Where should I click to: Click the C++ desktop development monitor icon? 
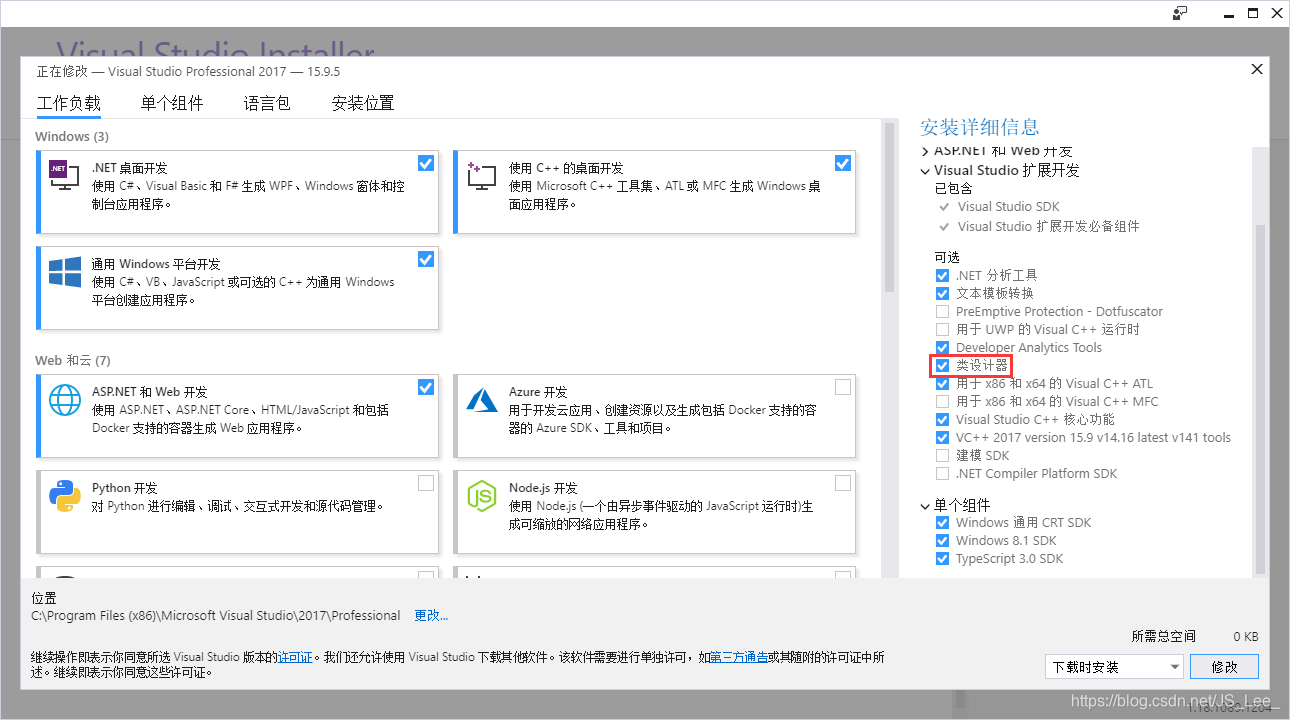click(481, 176)
